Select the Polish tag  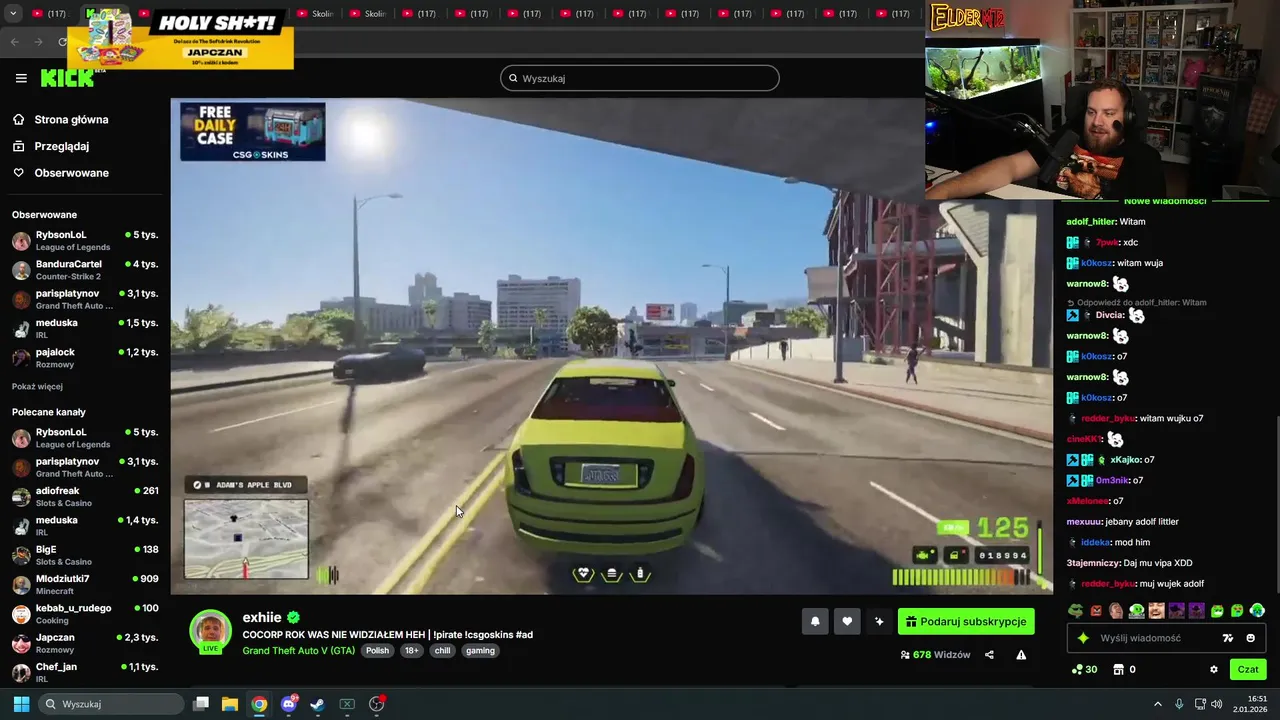tap(377, 650)
